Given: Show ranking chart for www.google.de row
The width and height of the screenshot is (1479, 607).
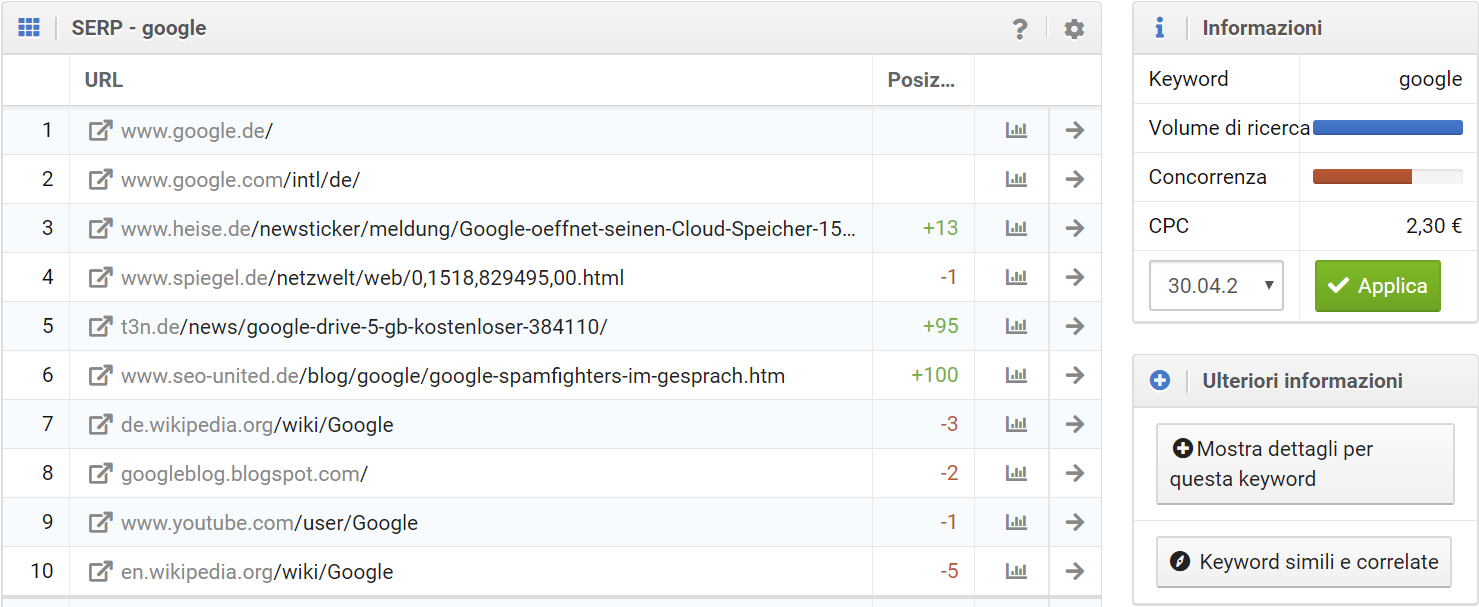Looking at the screenshot, I should [1016, 130].
